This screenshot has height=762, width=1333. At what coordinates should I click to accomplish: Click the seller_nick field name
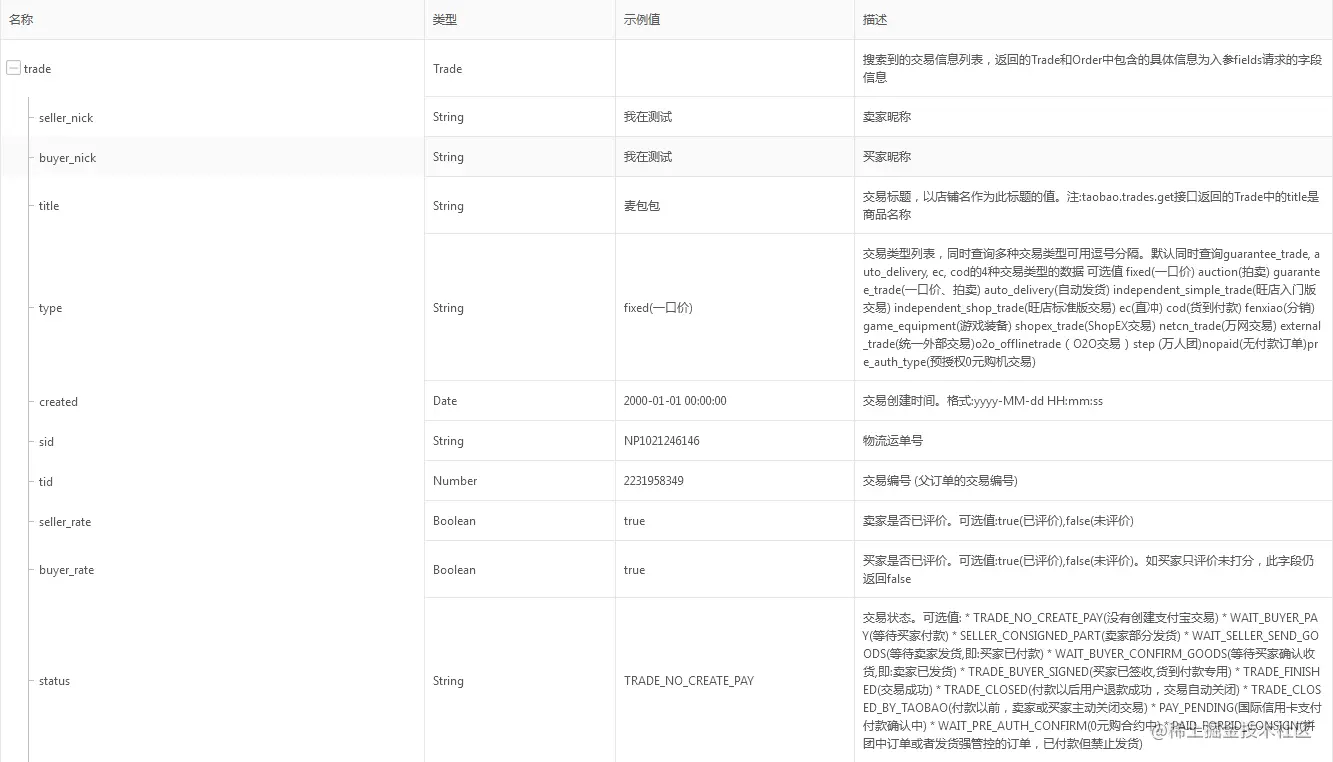(65, 117)
